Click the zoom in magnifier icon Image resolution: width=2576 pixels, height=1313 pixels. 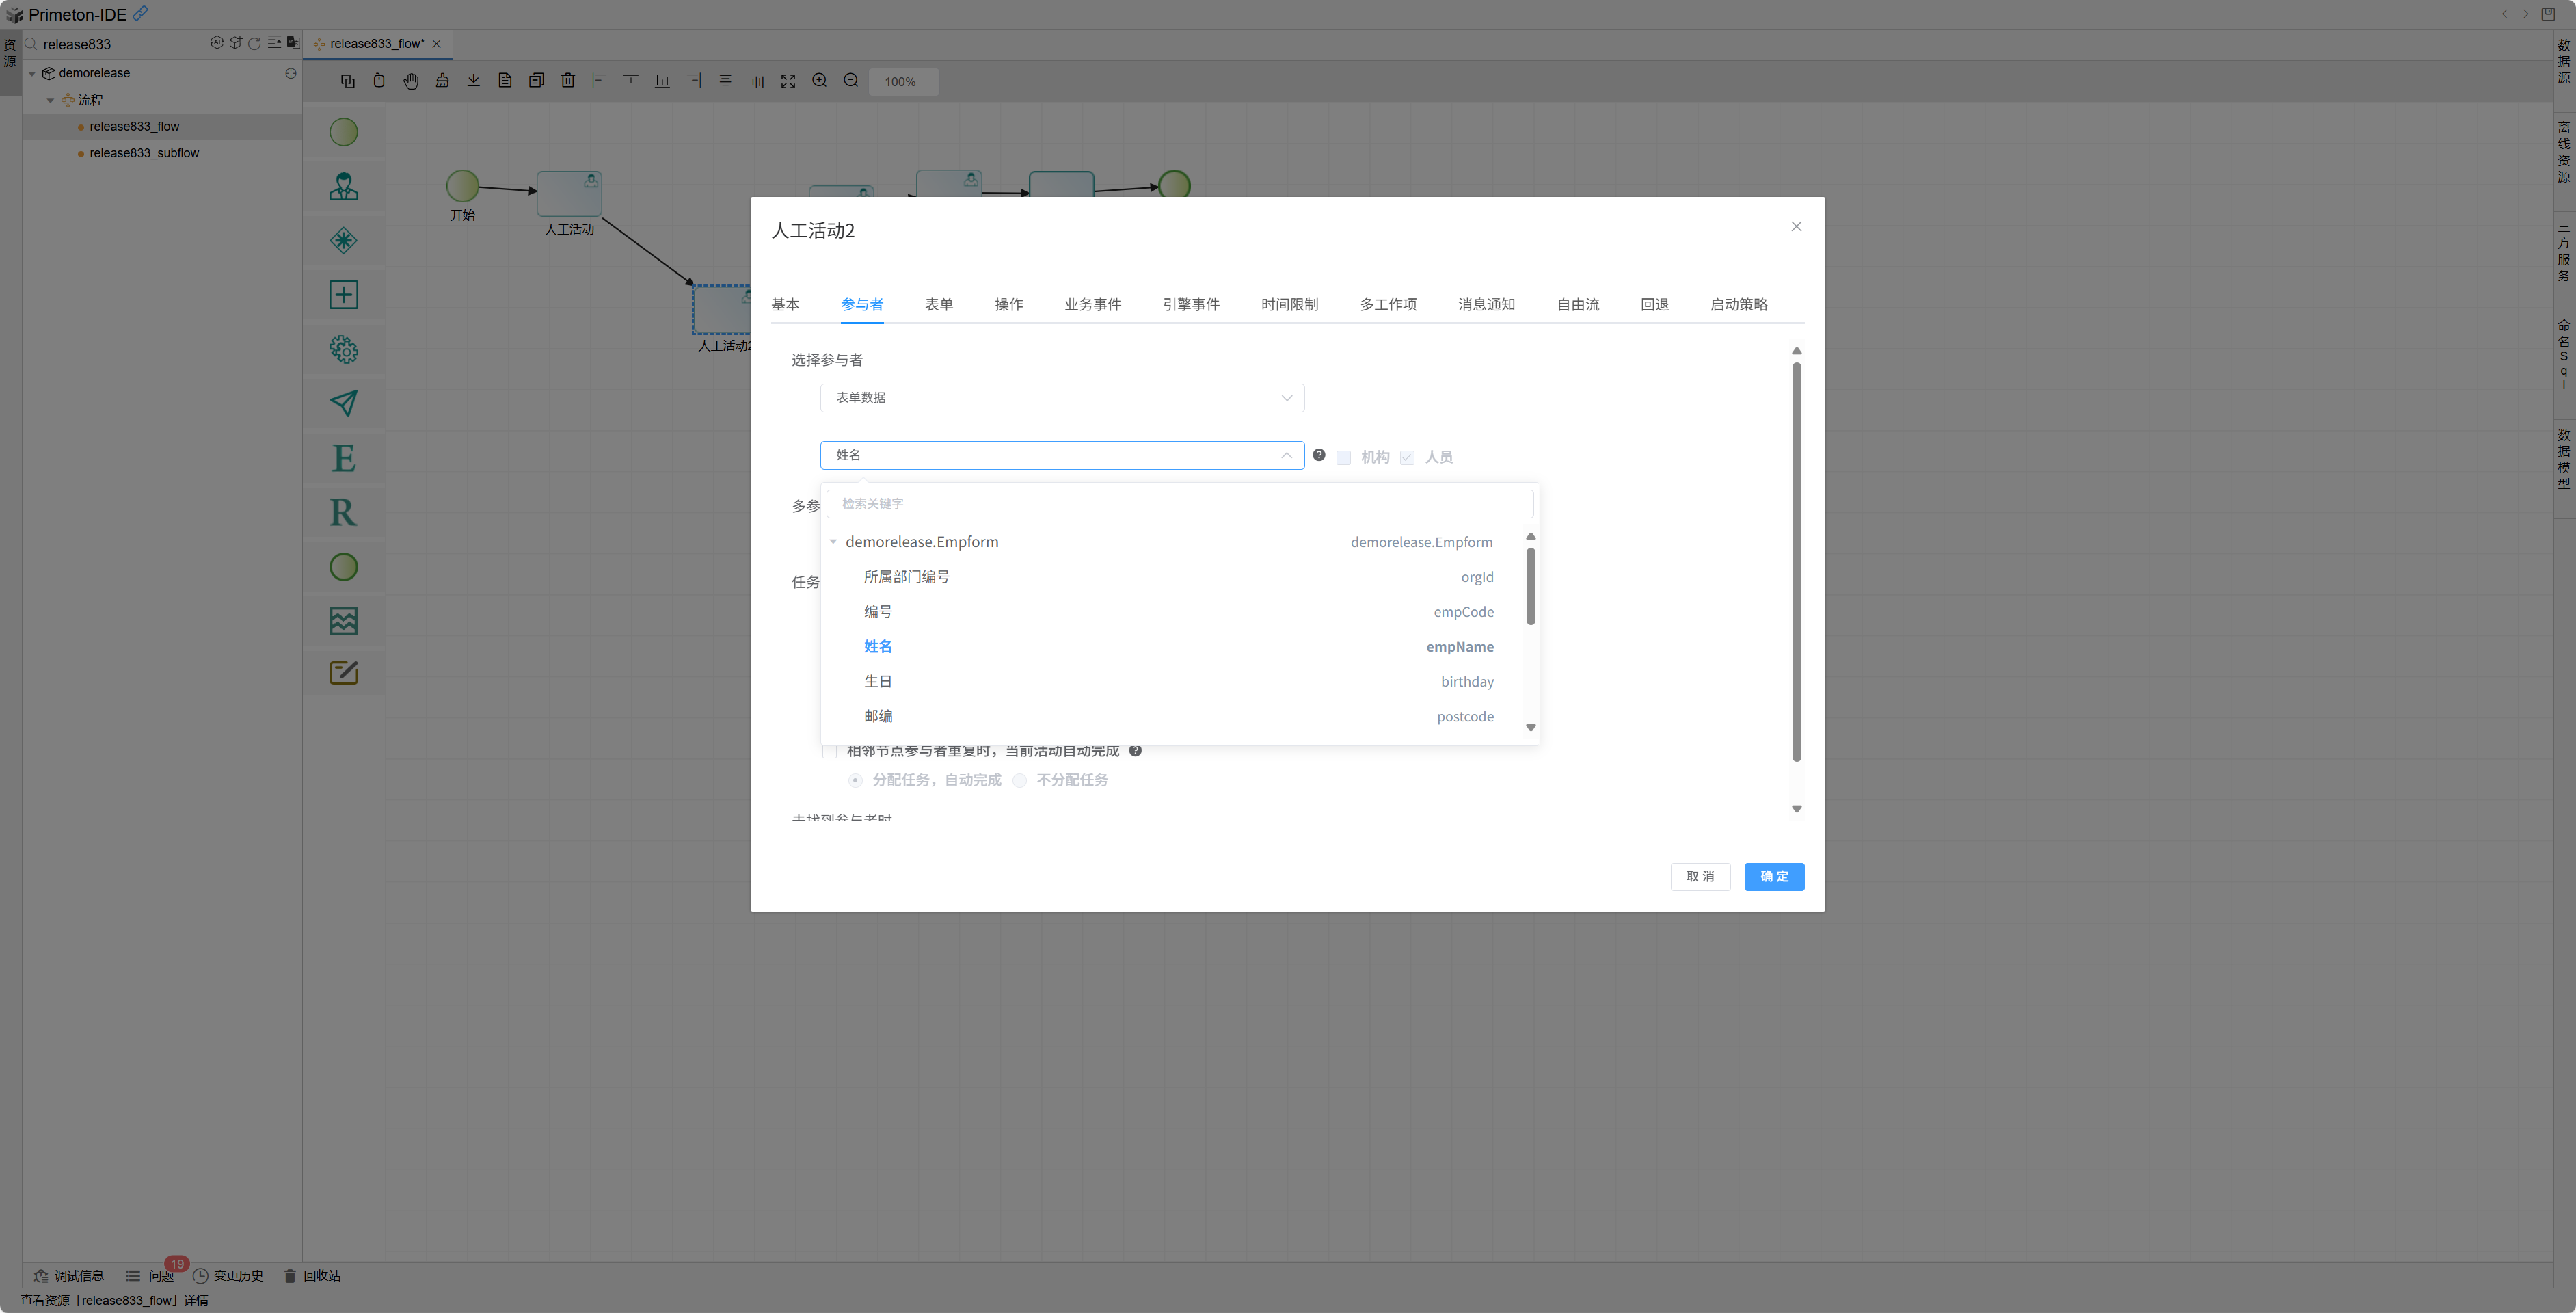(x=819, y=81)
